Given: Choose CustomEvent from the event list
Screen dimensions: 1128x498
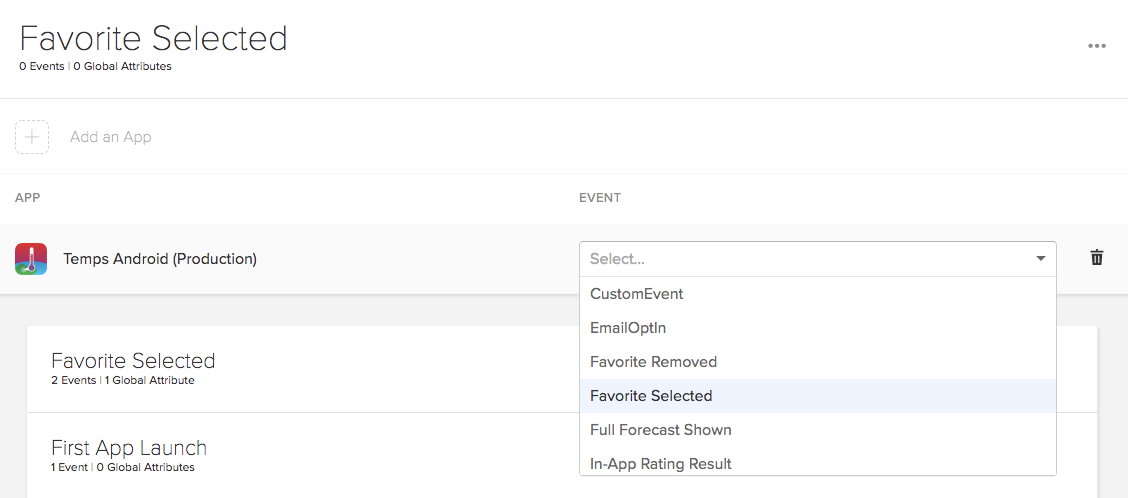Looking at the screenshot, I should (x=637, y=294).
